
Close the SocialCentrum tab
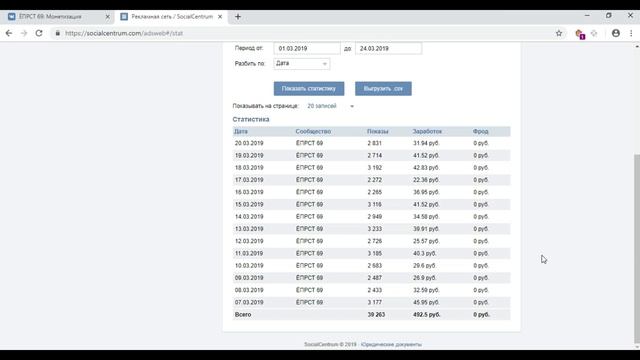point(220,17)
